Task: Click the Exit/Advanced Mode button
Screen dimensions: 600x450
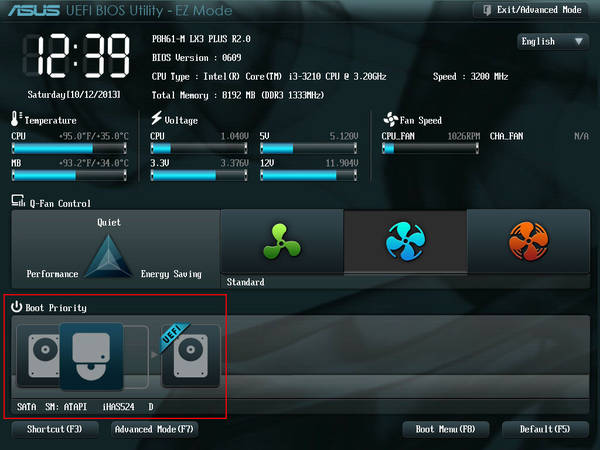Action: pos(531,10)
